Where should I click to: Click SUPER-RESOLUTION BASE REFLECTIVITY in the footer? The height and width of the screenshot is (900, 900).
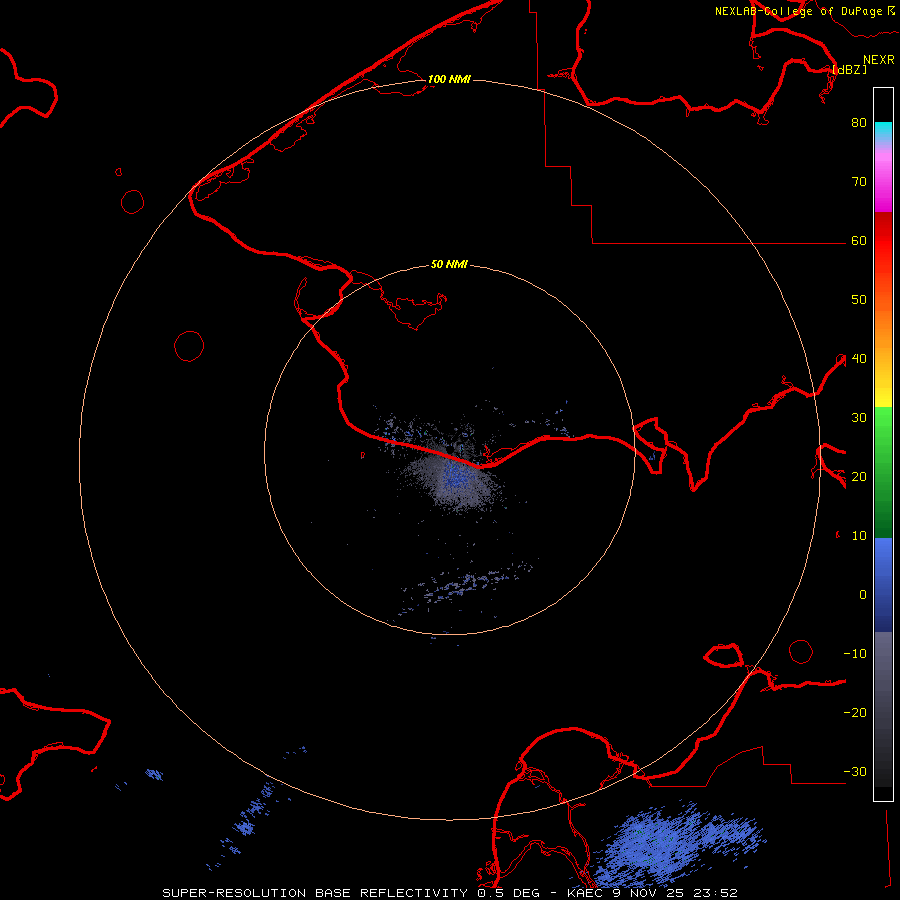pos(315,893)
